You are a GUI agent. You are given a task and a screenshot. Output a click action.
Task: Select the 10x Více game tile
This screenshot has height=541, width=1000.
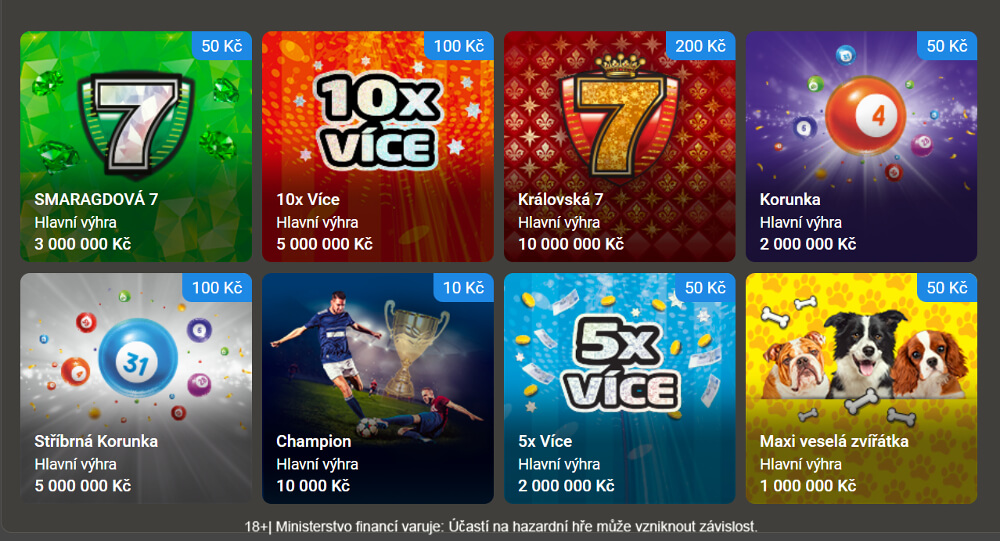coord(378,146)
